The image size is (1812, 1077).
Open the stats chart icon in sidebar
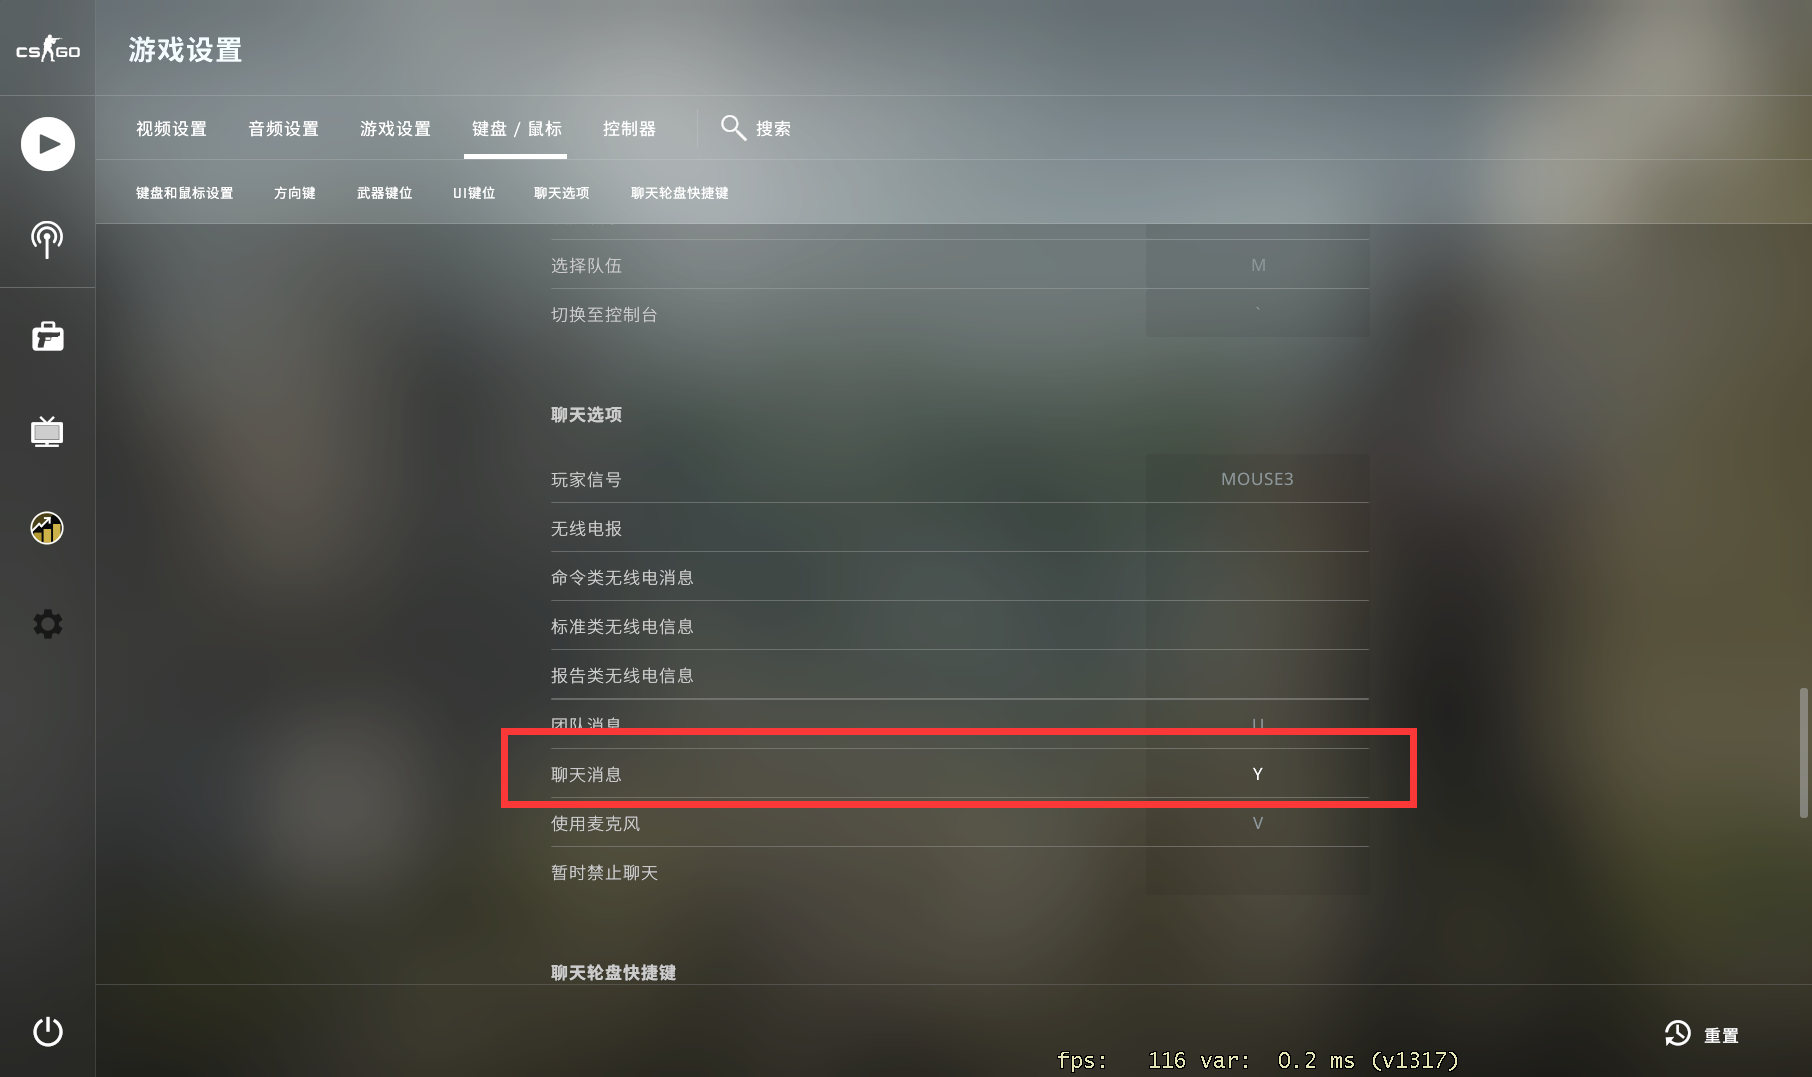pyautogui.click(x=47, y=527)
